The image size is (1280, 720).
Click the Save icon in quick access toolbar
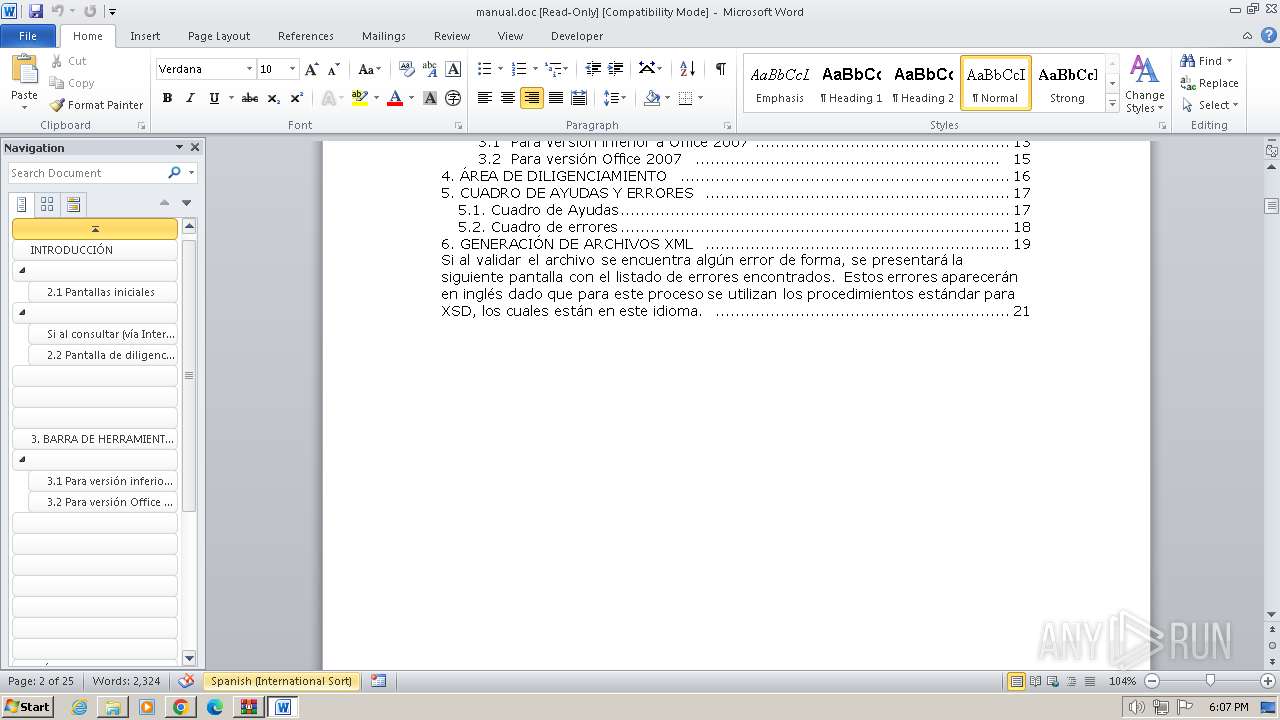36,11
